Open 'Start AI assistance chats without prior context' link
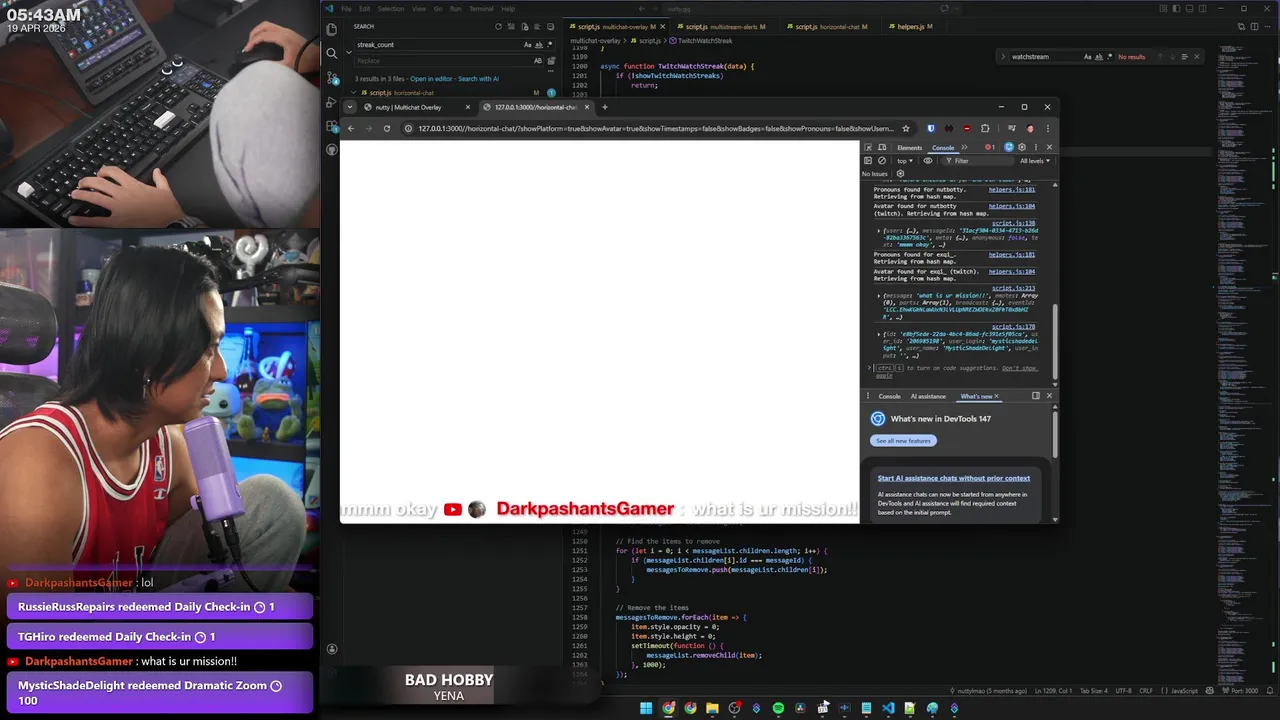This screenshot has height=720, width=1280. pyautogui.click(x=954, y=478)
